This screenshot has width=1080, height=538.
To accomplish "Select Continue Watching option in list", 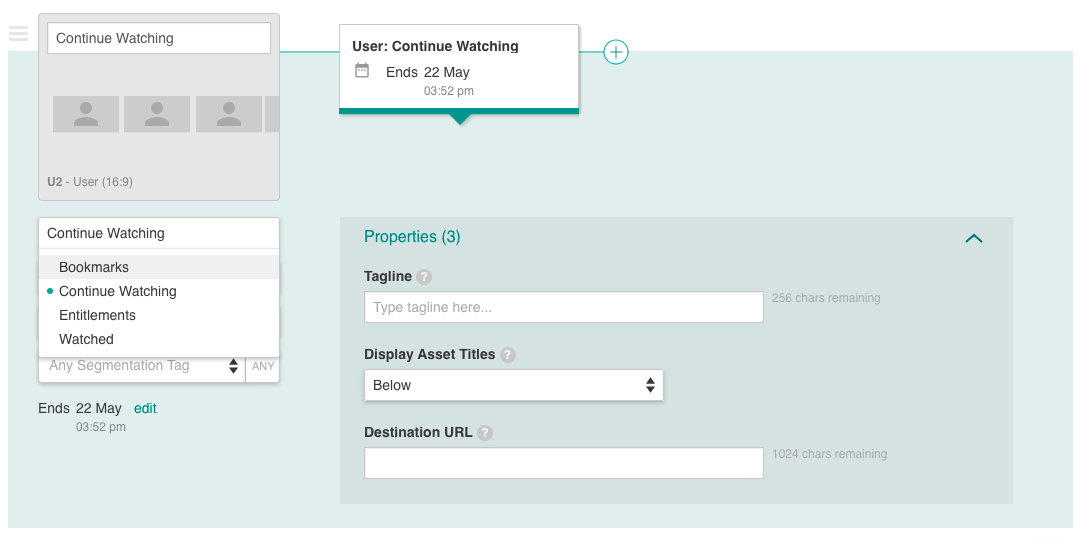I will coord(159,291).
